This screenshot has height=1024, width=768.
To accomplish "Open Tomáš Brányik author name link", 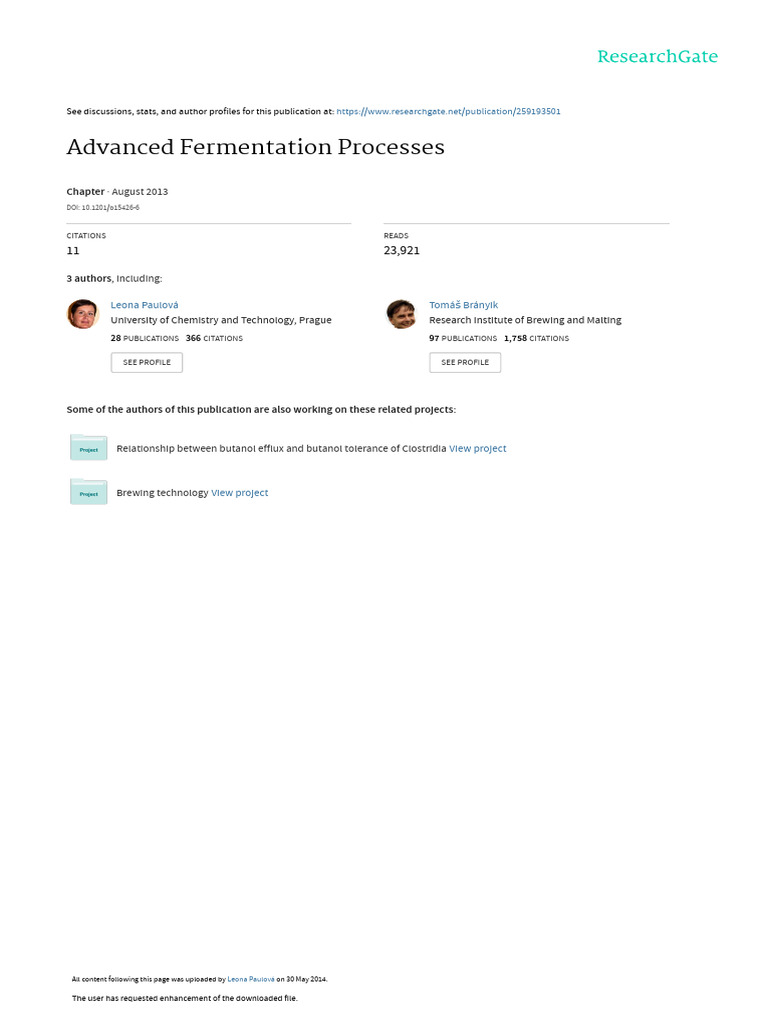I will tap(463, 304).
